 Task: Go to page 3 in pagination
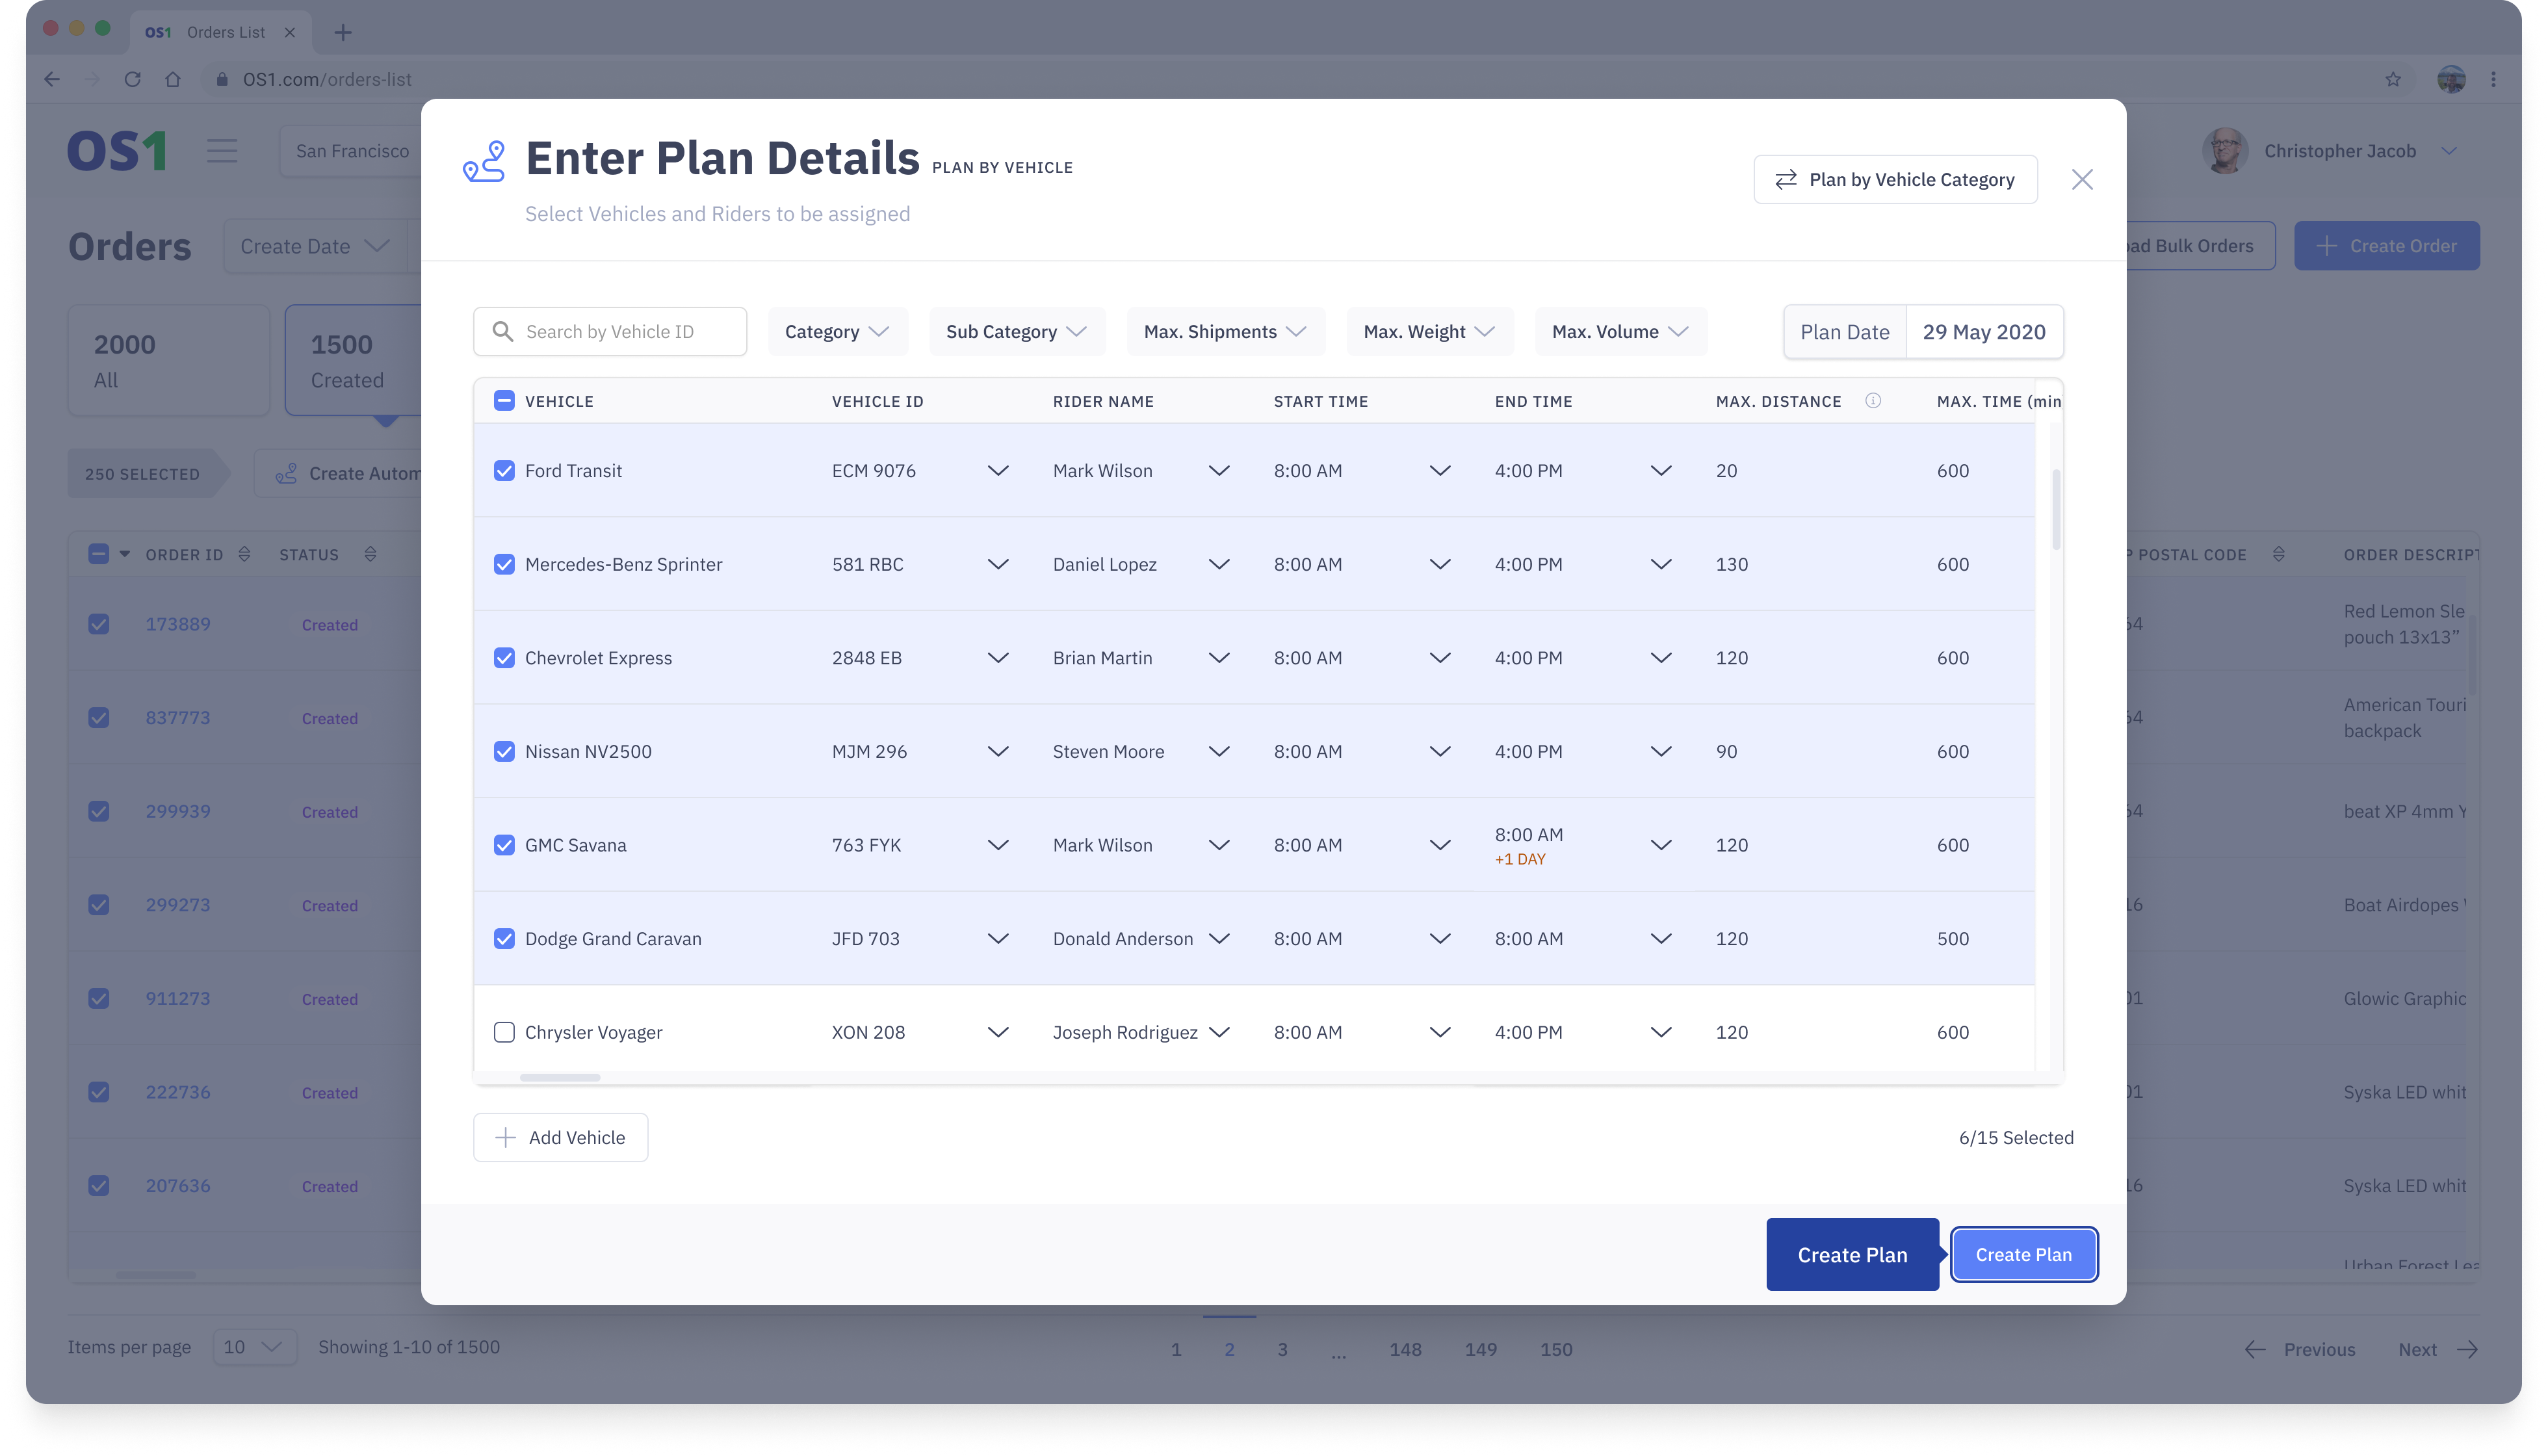(x=1282, y=1349)
